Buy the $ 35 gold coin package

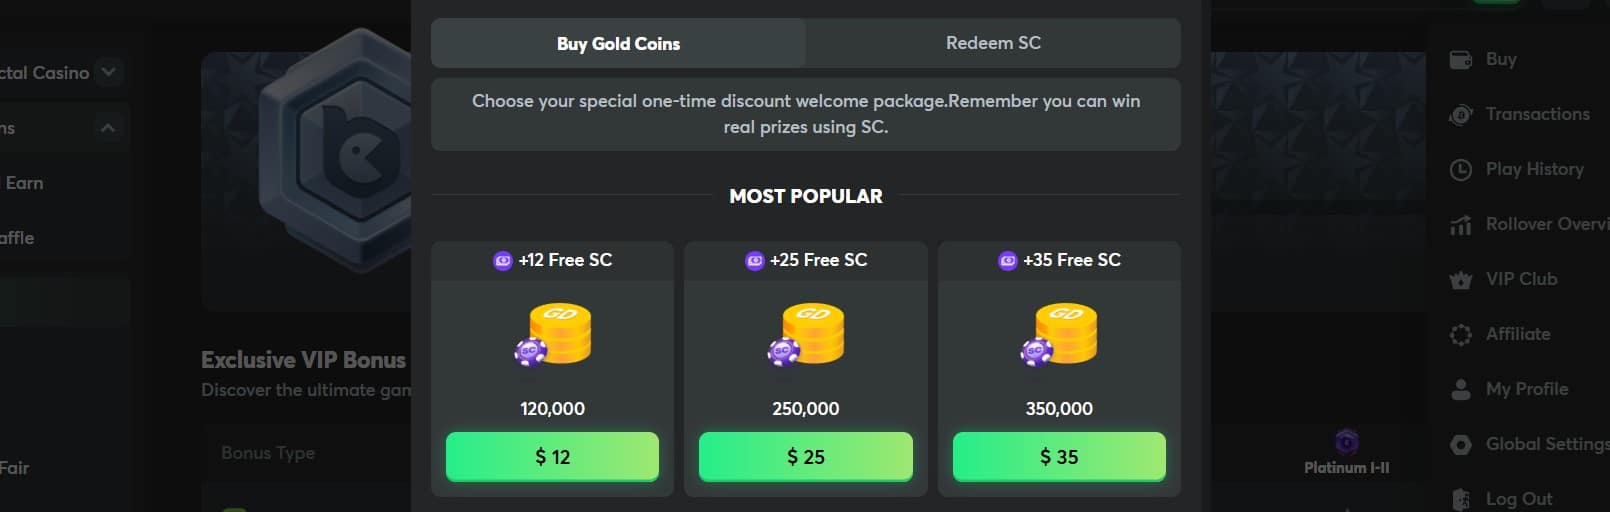point(1059,457)
